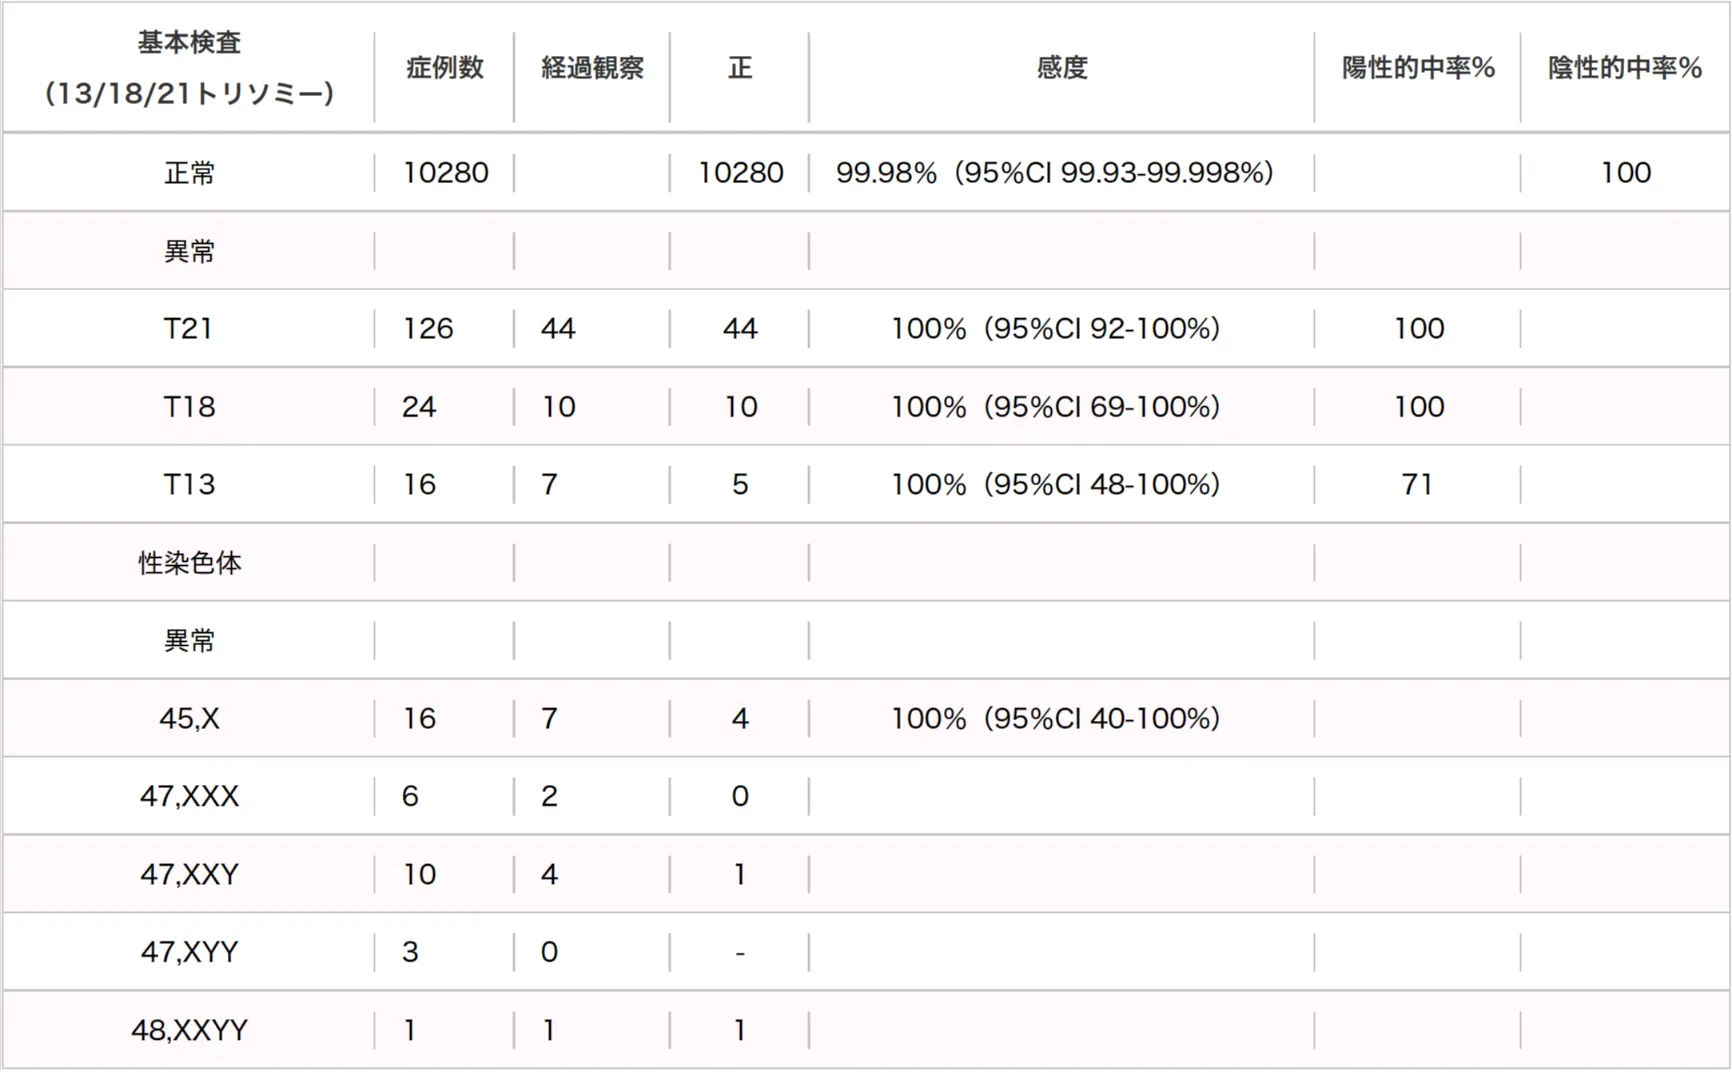Click the 陽性的中率% column header

(x=1417, y=67)
